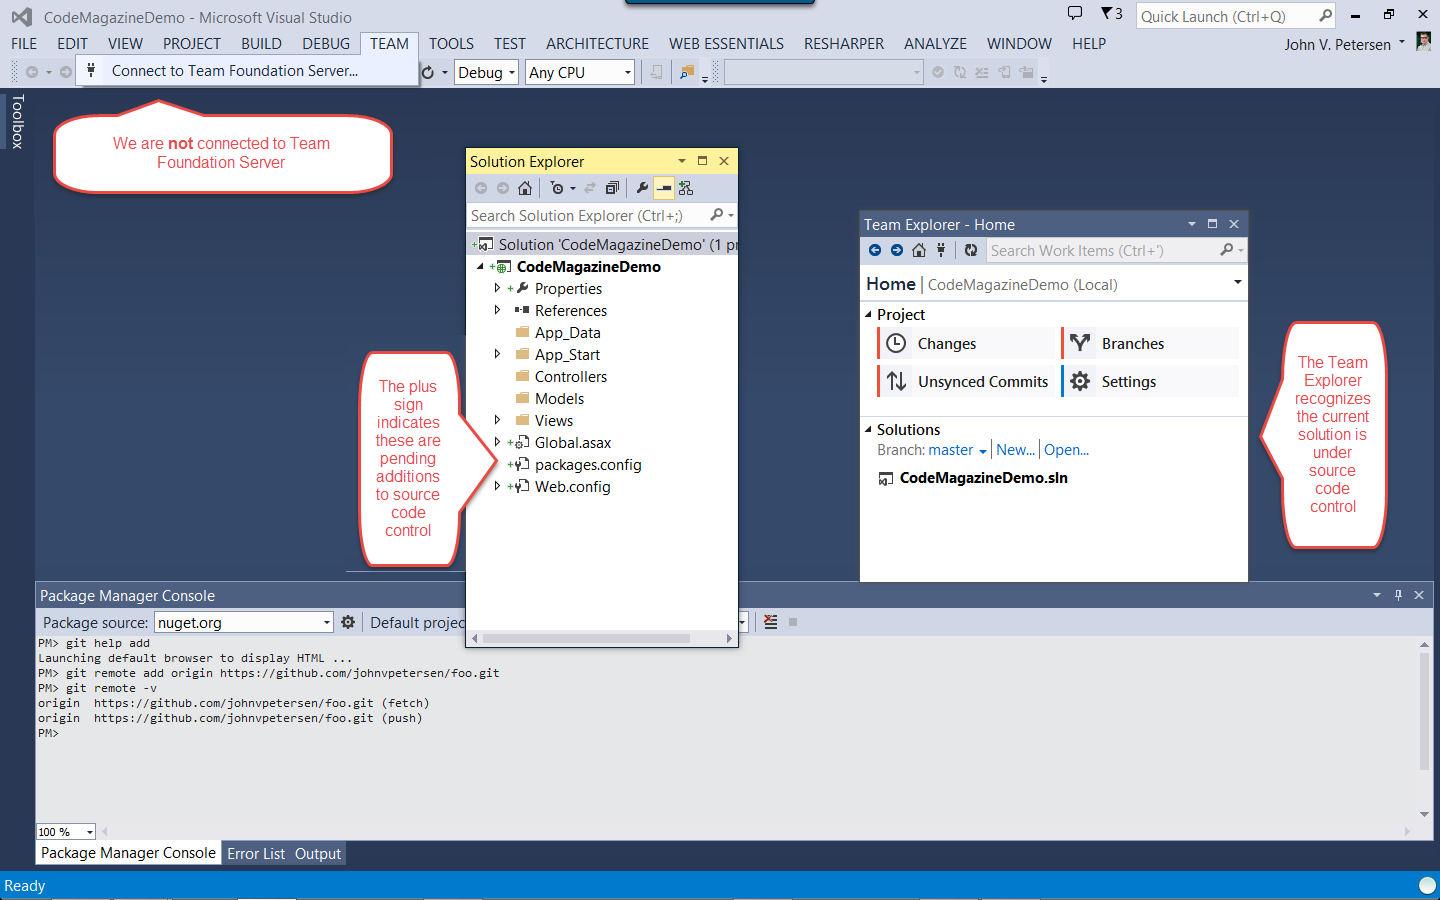
Task: Open Branches page in Team Explorer
Action: tap(1150, 343)
